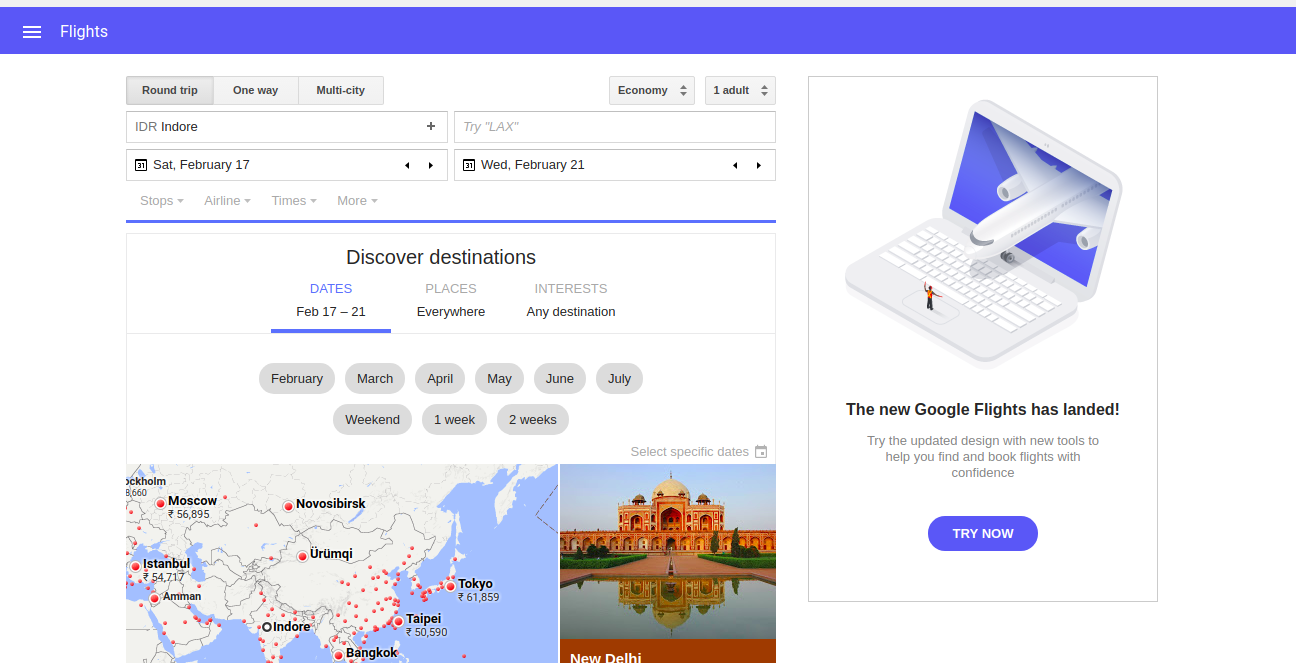This screenshot has height=663, width=1296.
Task: Click the Flights title in header
Action: coord(84,32)
